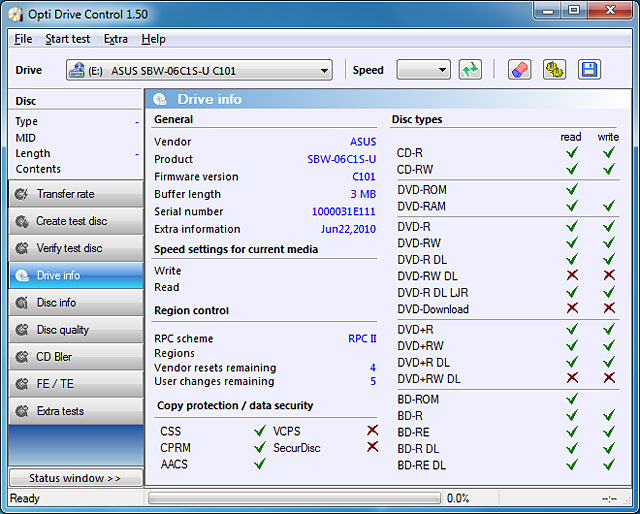The width and height of the screenshot is (640, 514).
Task: Click the VCPS red cross mark
Action: pos(372,430)
